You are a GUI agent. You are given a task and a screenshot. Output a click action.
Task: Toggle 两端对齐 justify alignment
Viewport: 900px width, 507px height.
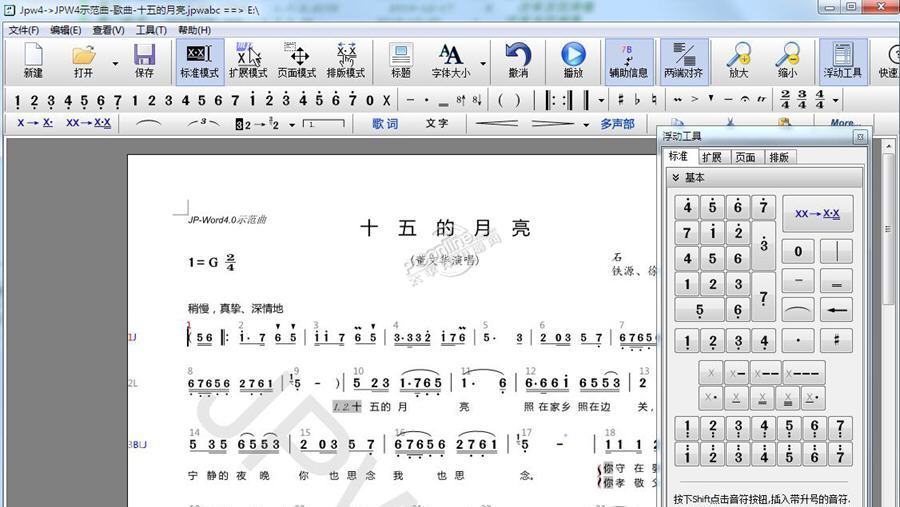pyautogui.click(x=684, y=61)
